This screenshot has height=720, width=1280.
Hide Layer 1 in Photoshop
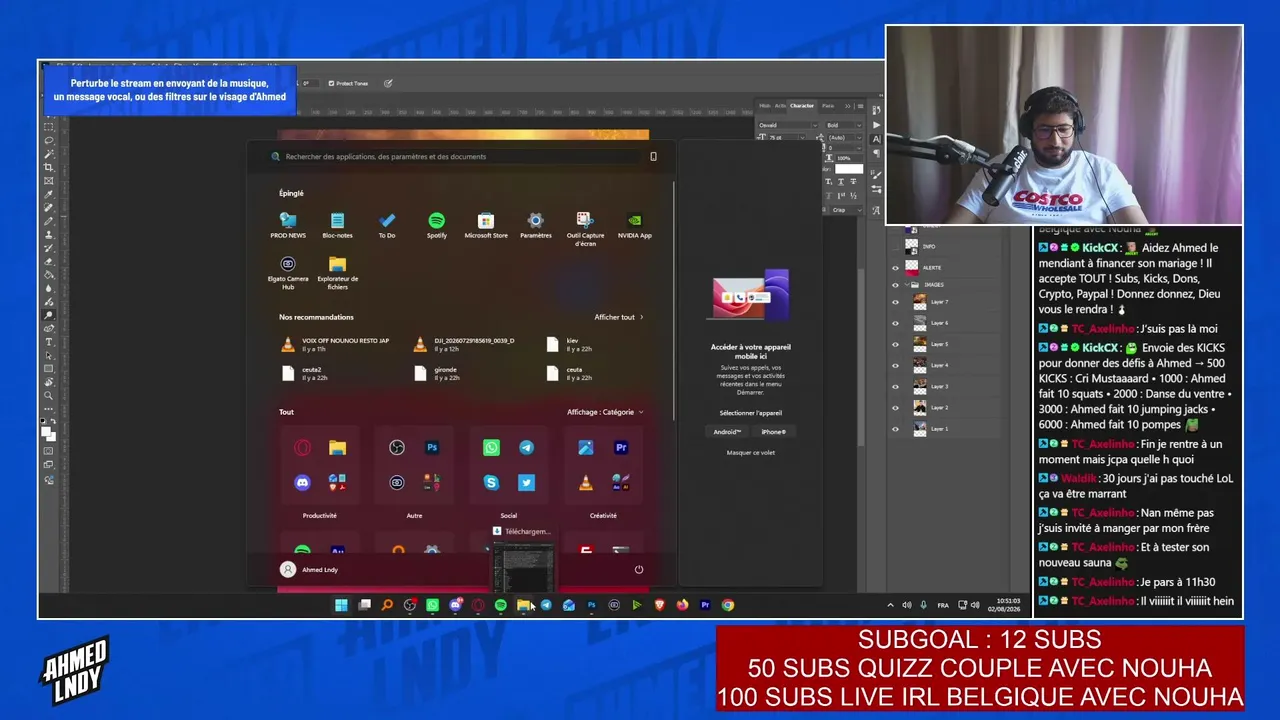(x=895, y=429)
